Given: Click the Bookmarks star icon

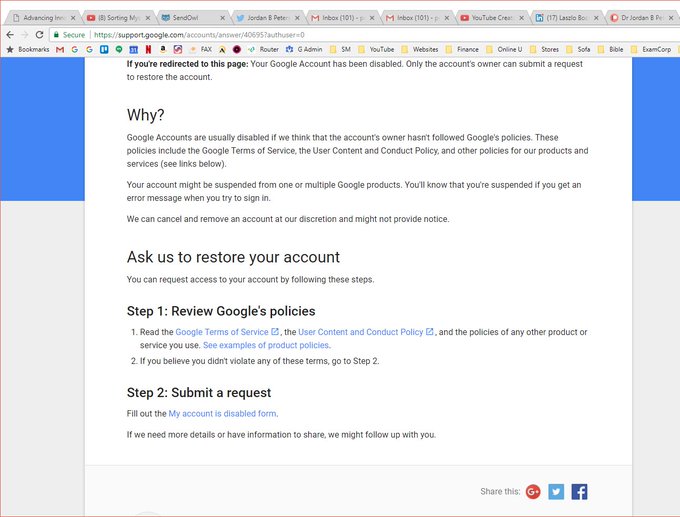Looking at the screenshot, I should [10, 49].
